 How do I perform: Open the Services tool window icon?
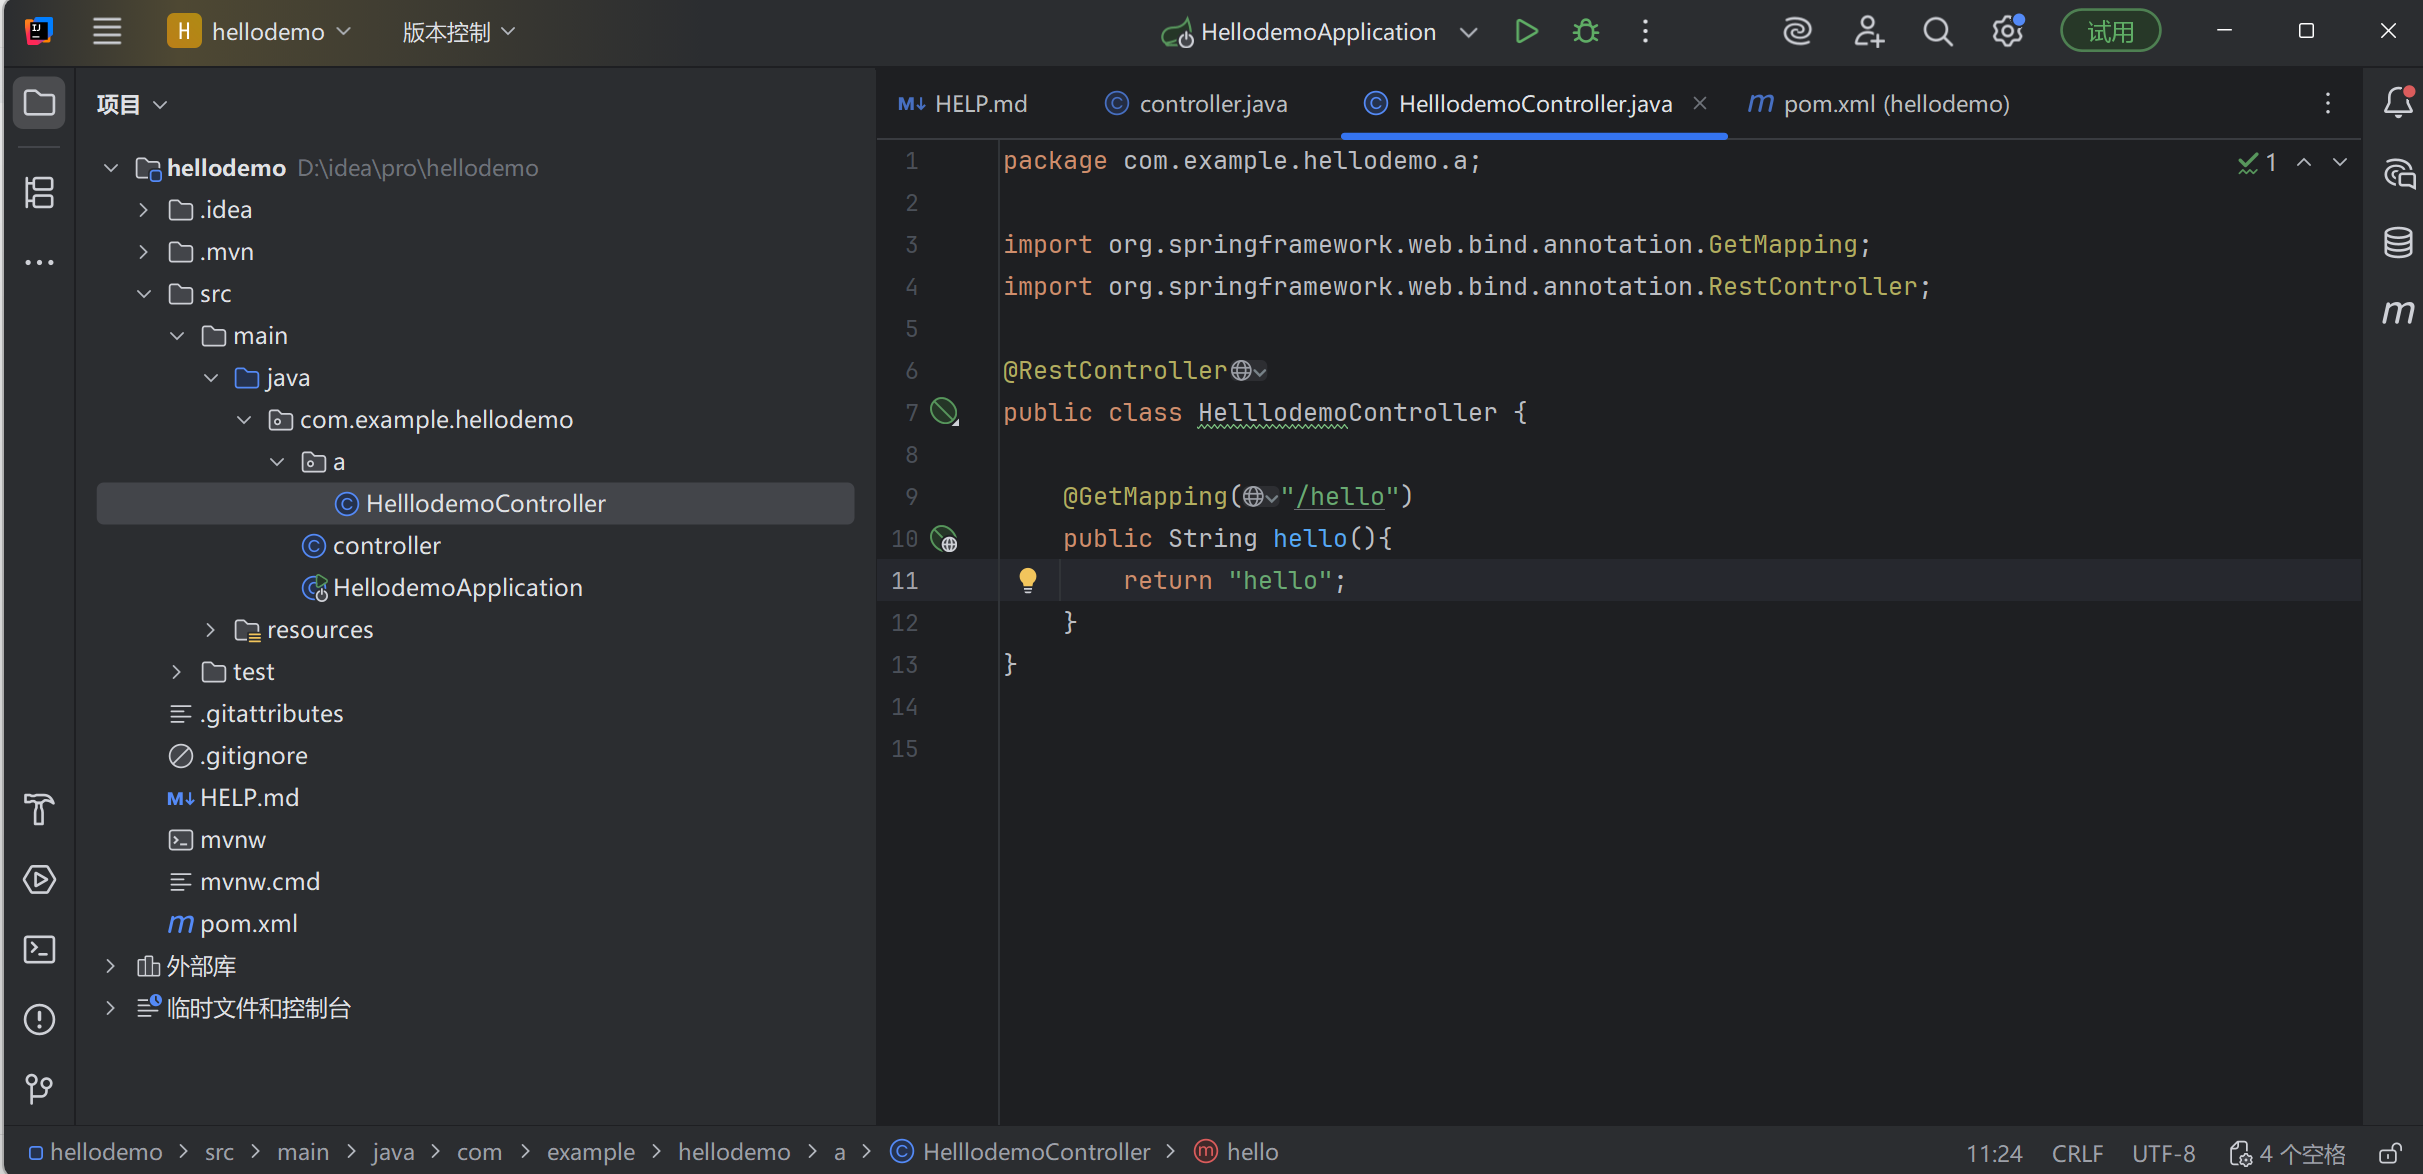click(39, 880)
